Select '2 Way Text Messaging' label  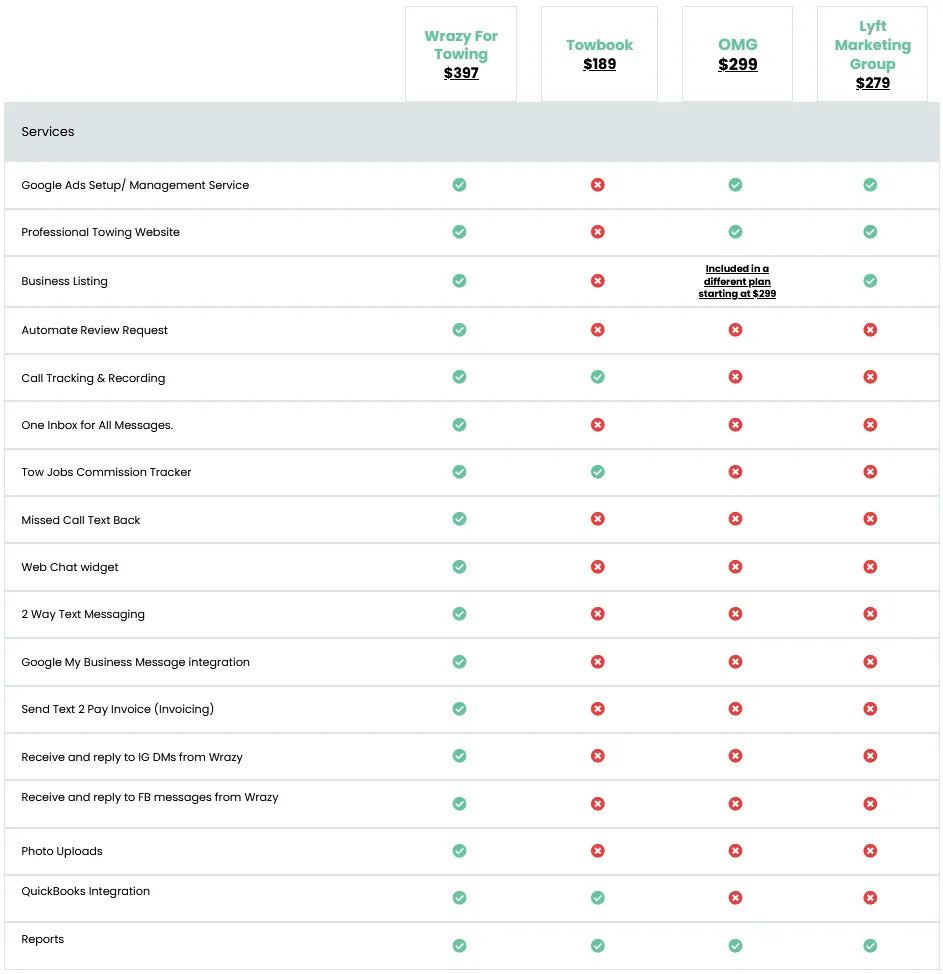pyautogui.click(x=83, y=614)
